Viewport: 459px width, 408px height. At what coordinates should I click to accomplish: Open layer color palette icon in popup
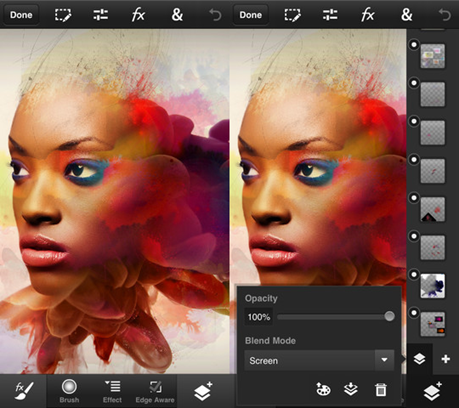coord(323,389)
